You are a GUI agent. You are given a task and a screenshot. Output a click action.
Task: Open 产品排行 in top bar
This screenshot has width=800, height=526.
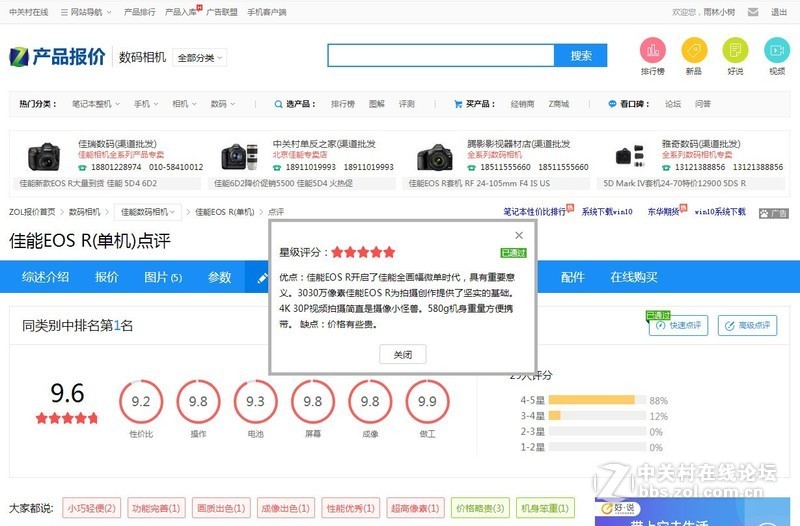coord(139,12)
